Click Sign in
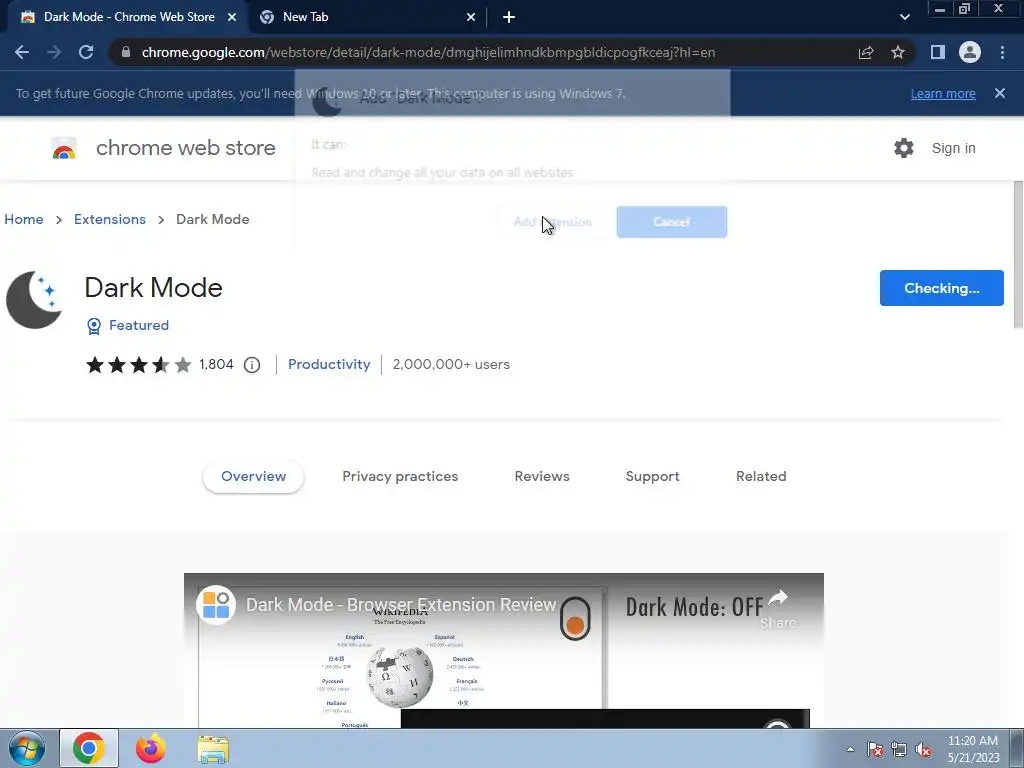This screenshot has width=1024, height=768. click(x=953, y=148)
